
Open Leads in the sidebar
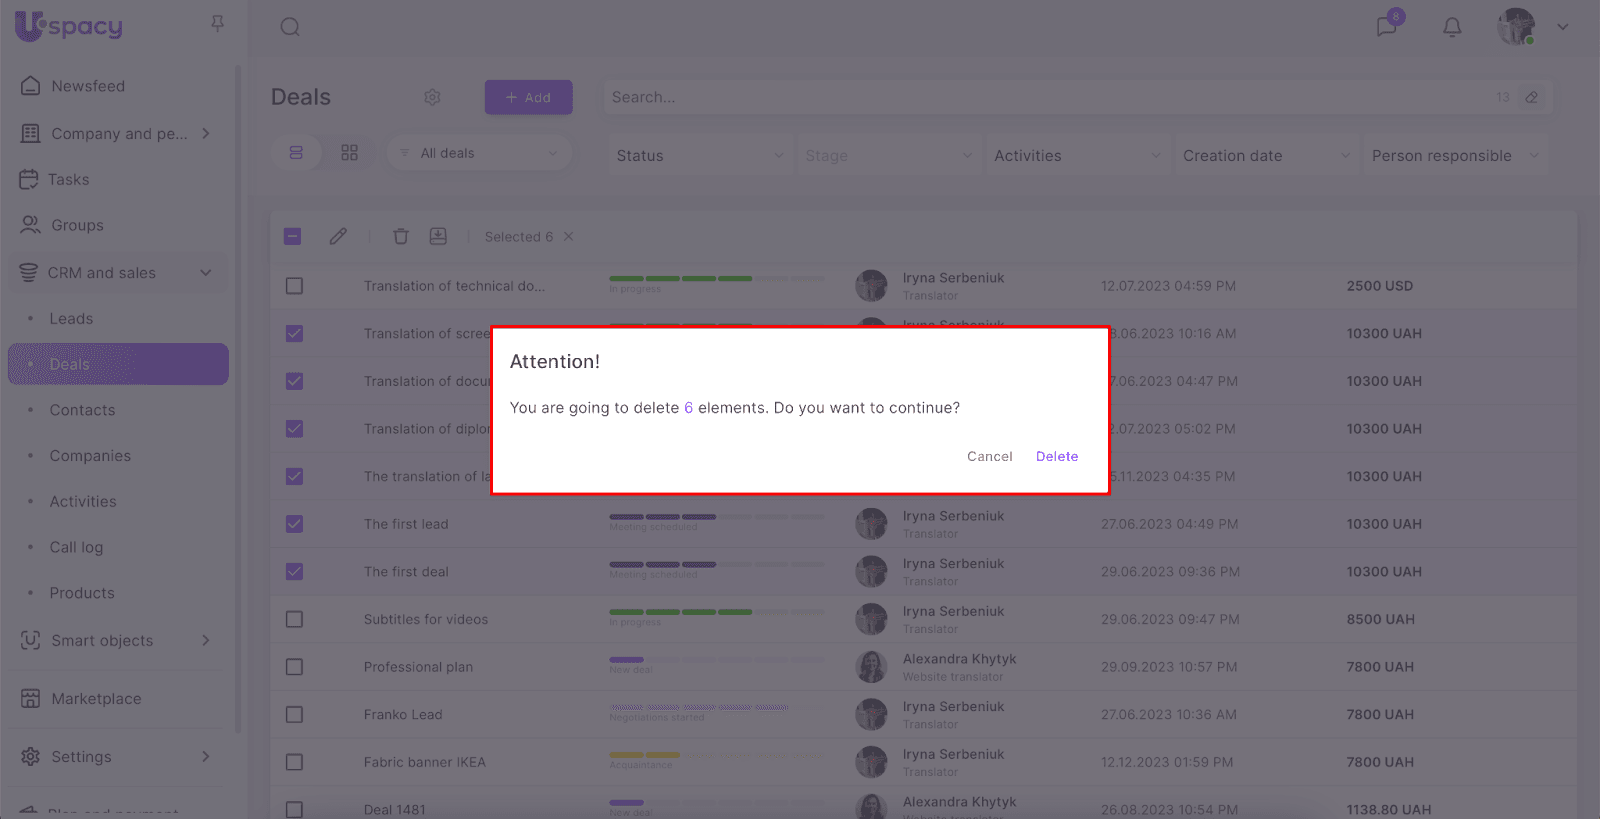[71, 319]
